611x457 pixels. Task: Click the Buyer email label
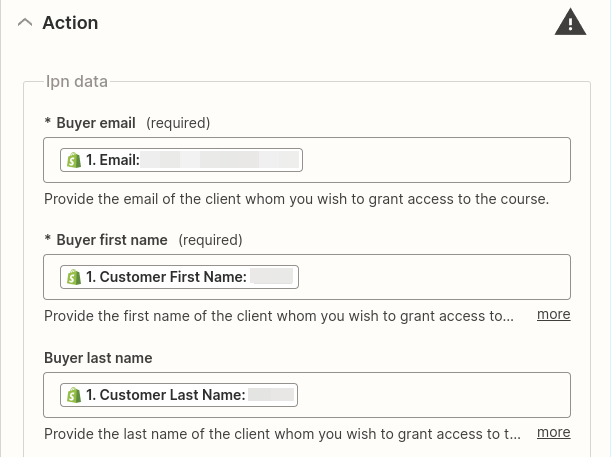(96, 123)
